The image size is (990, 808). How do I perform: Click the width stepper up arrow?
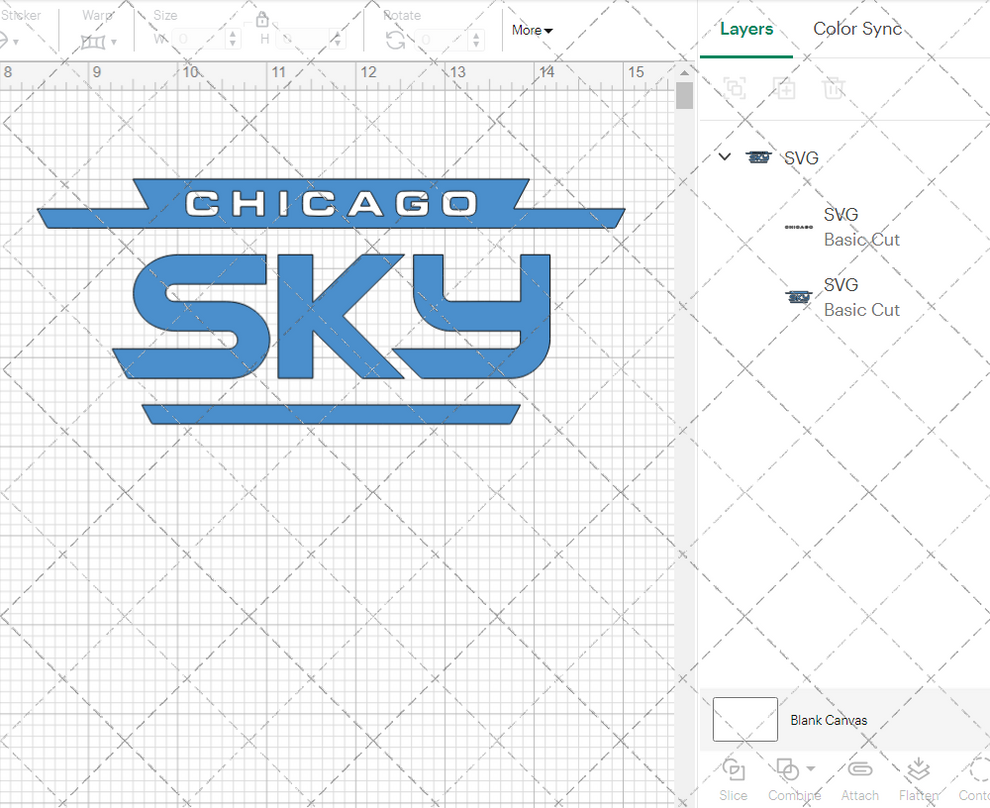233,36
